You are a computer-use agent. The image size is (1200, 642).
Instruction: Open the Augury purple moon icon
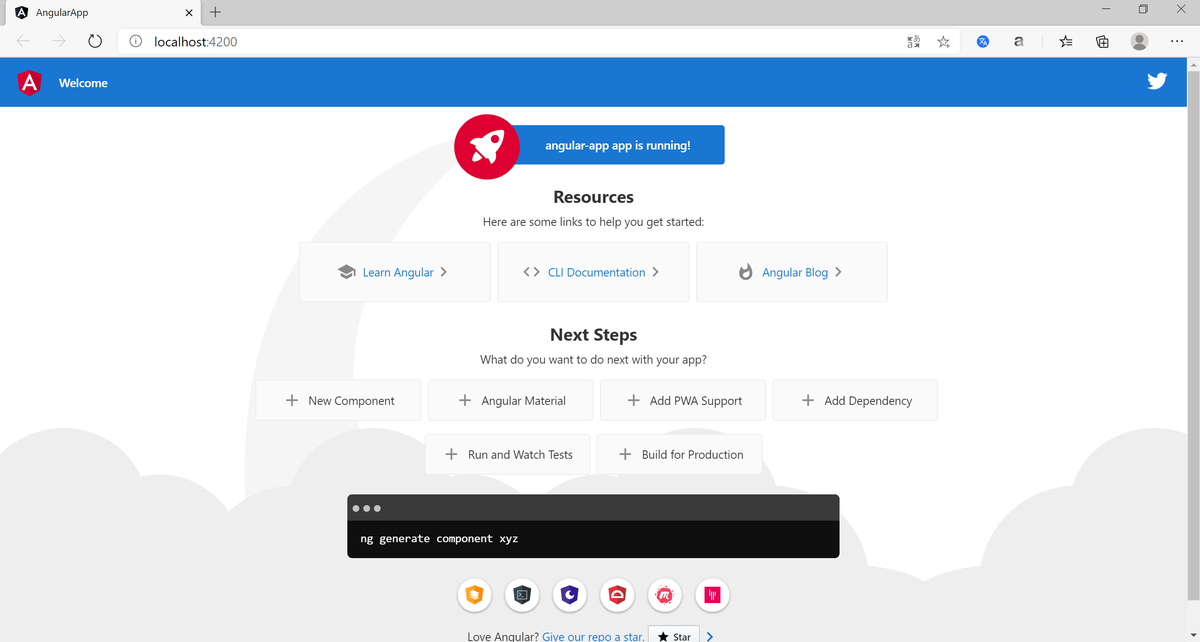pyautogui.click(x=570, y=595)
